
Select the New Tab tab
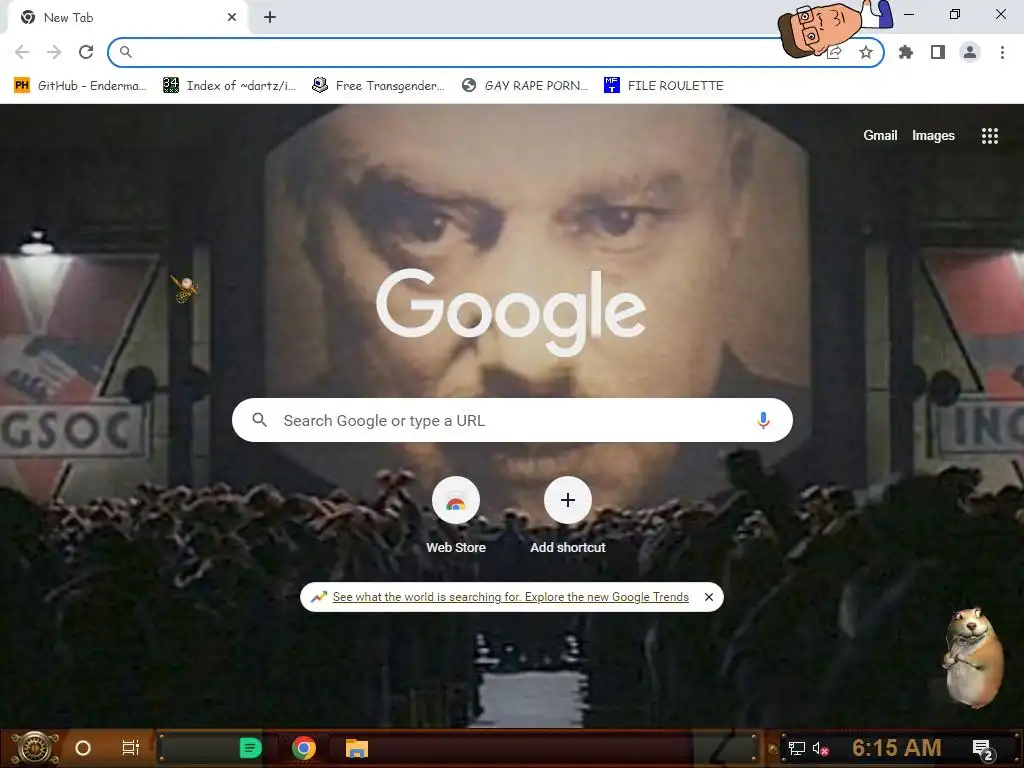[127, 18]
